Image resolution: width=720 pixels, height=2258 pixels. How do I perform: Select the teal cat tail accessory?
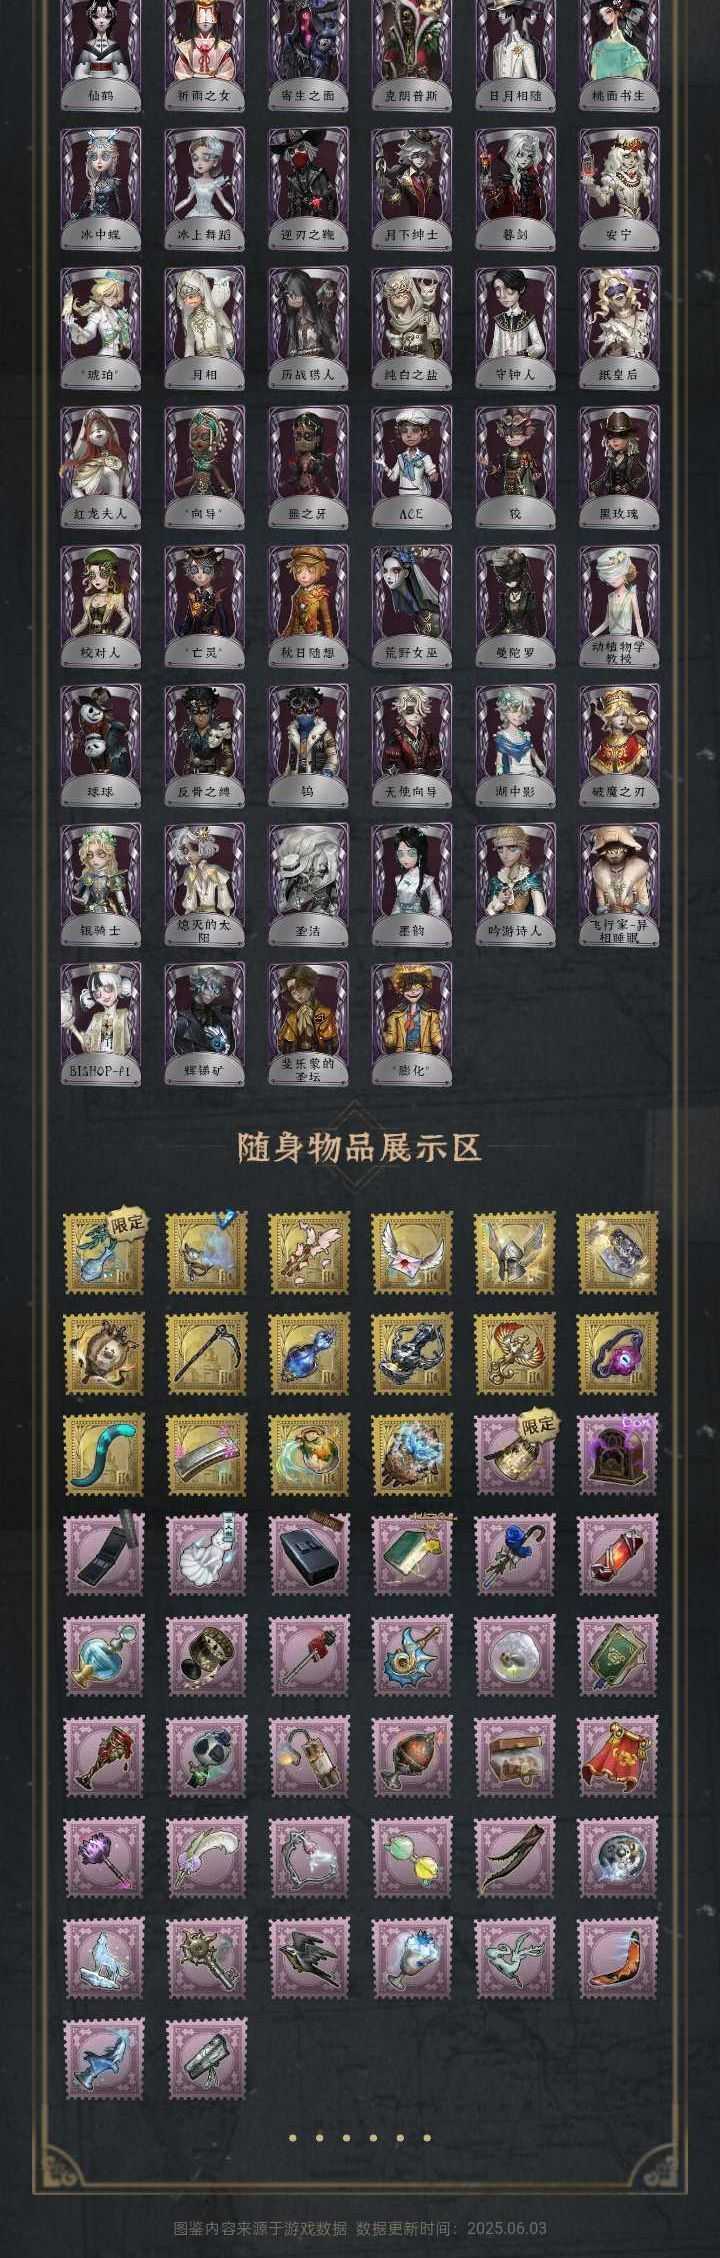103,1455
